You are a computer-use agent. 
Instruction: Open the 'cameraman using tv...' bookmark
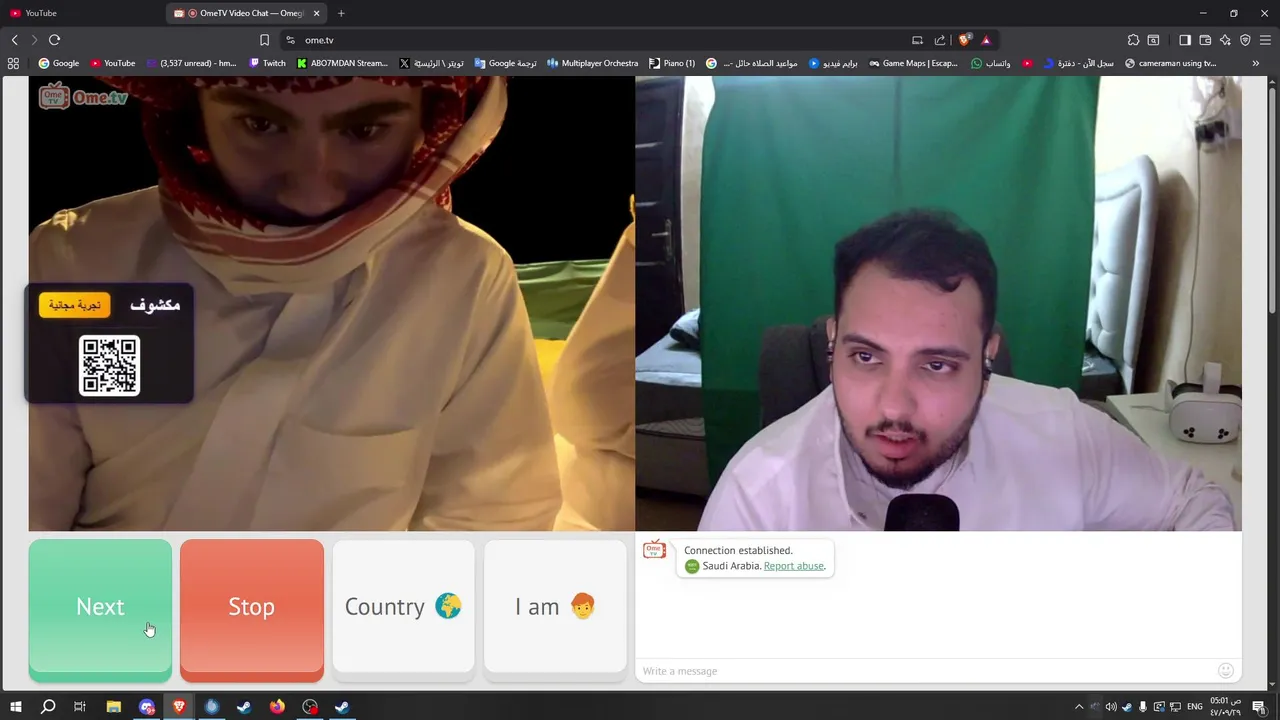[x=1170, y=63]
